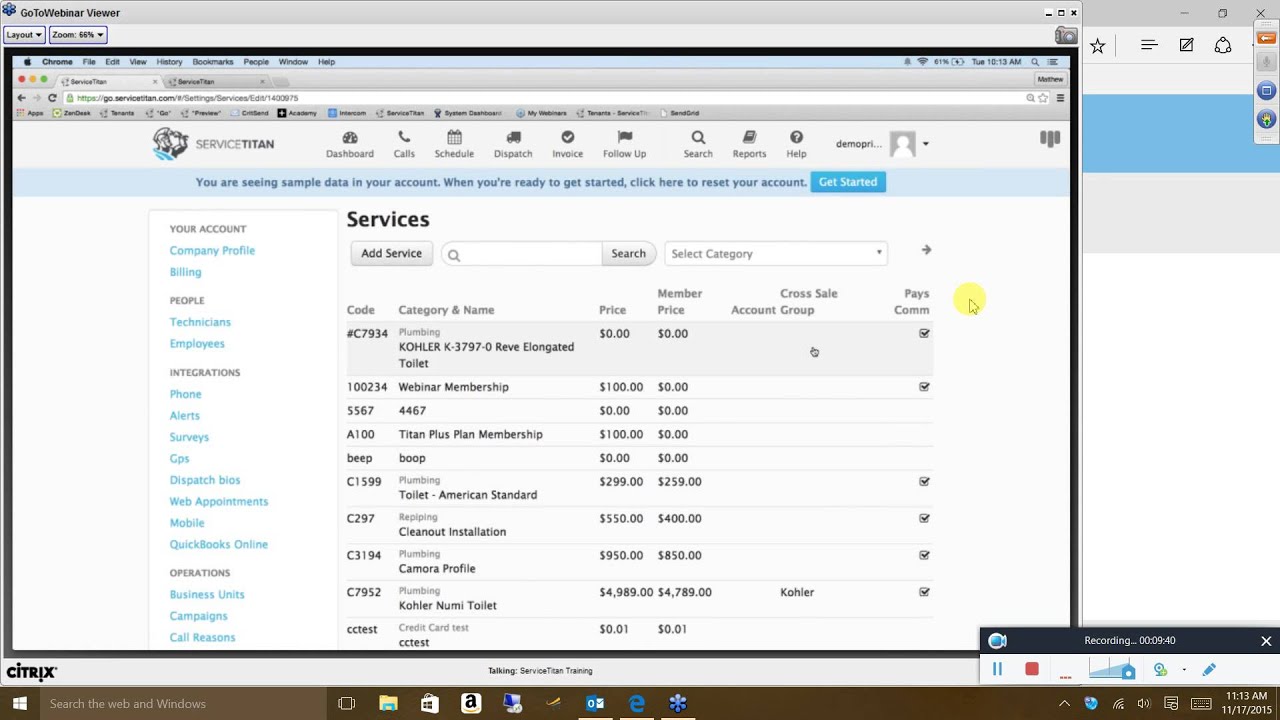Click the Edge share icon
Viewport: 1280px width, 720px height.
tap(1223, 45)
